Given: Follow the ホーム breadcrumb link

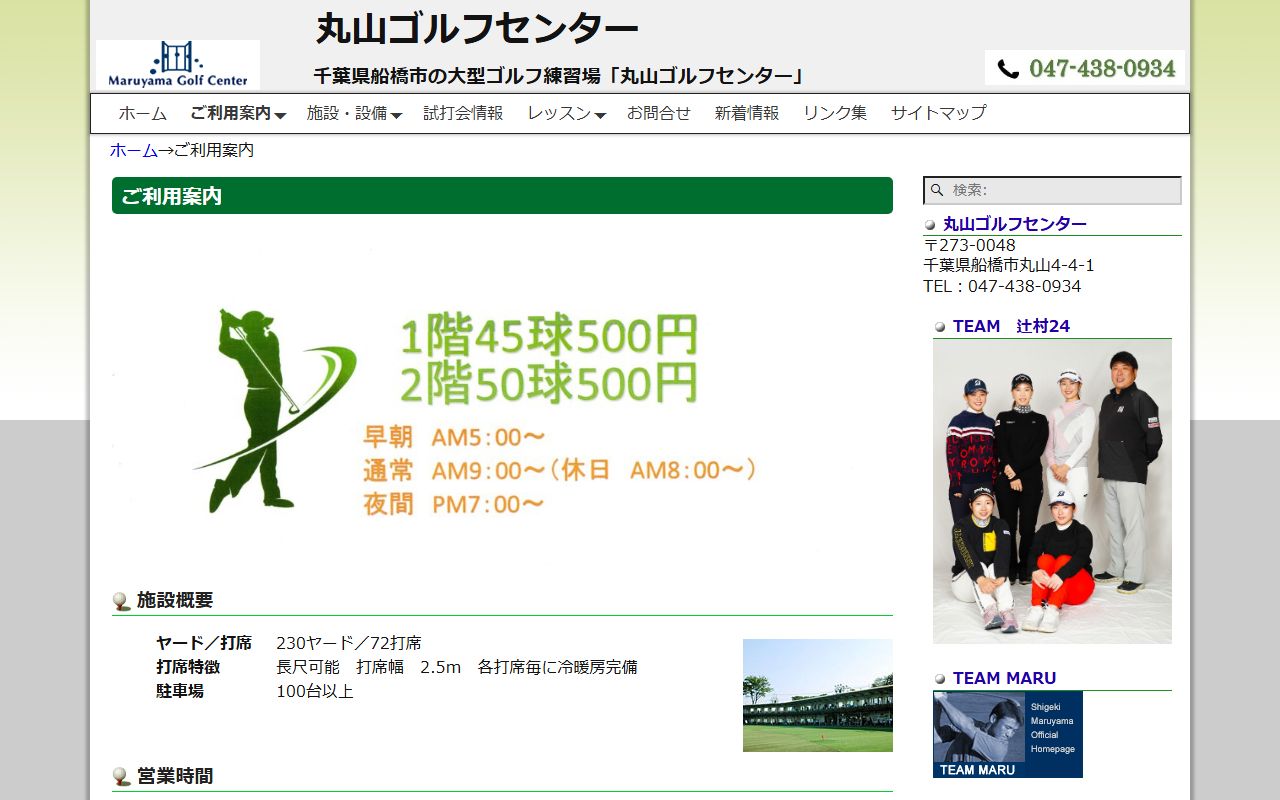Looking at the screenshot, I should coord(134,151).
